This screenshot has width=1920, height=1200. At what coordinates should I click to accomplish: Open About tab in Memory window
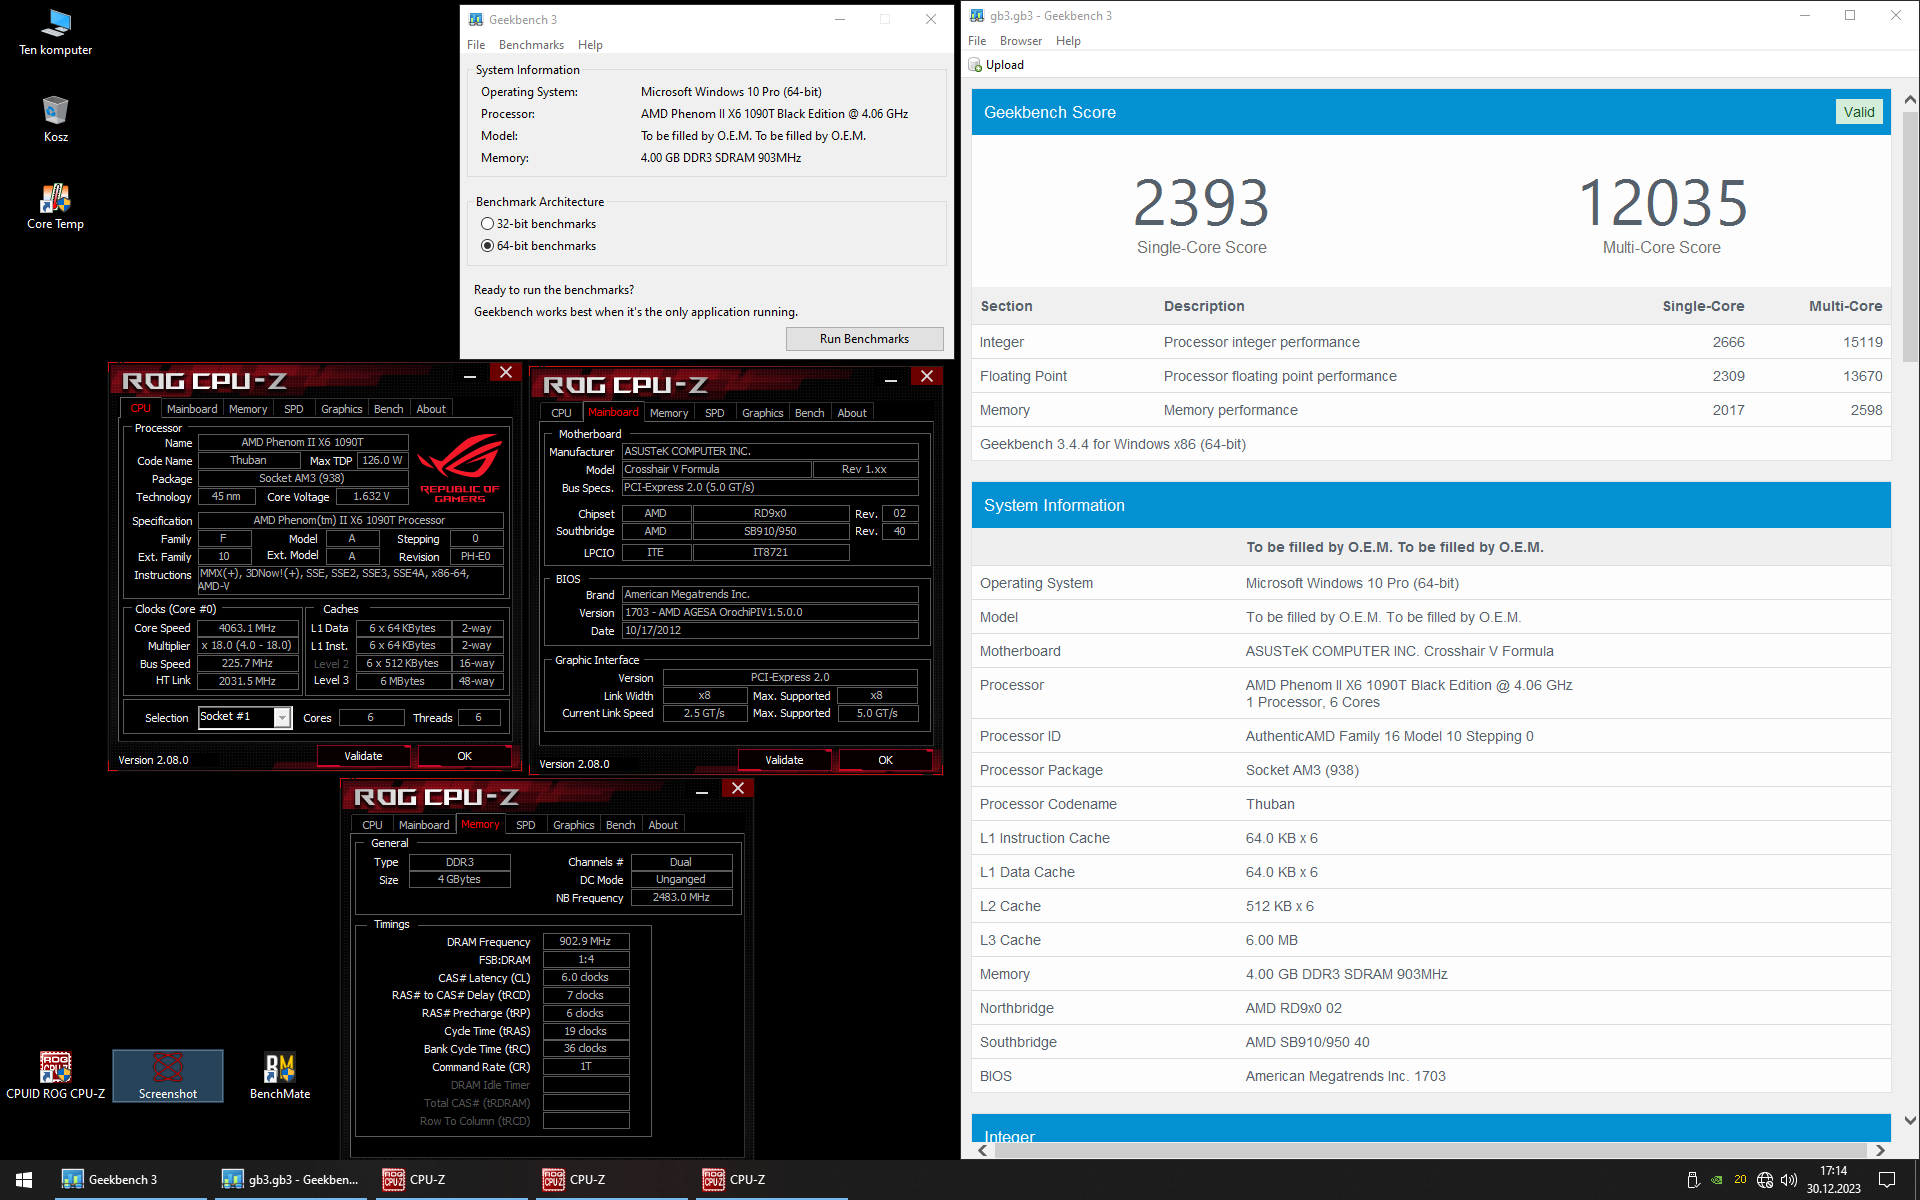(x=663, y=825)
